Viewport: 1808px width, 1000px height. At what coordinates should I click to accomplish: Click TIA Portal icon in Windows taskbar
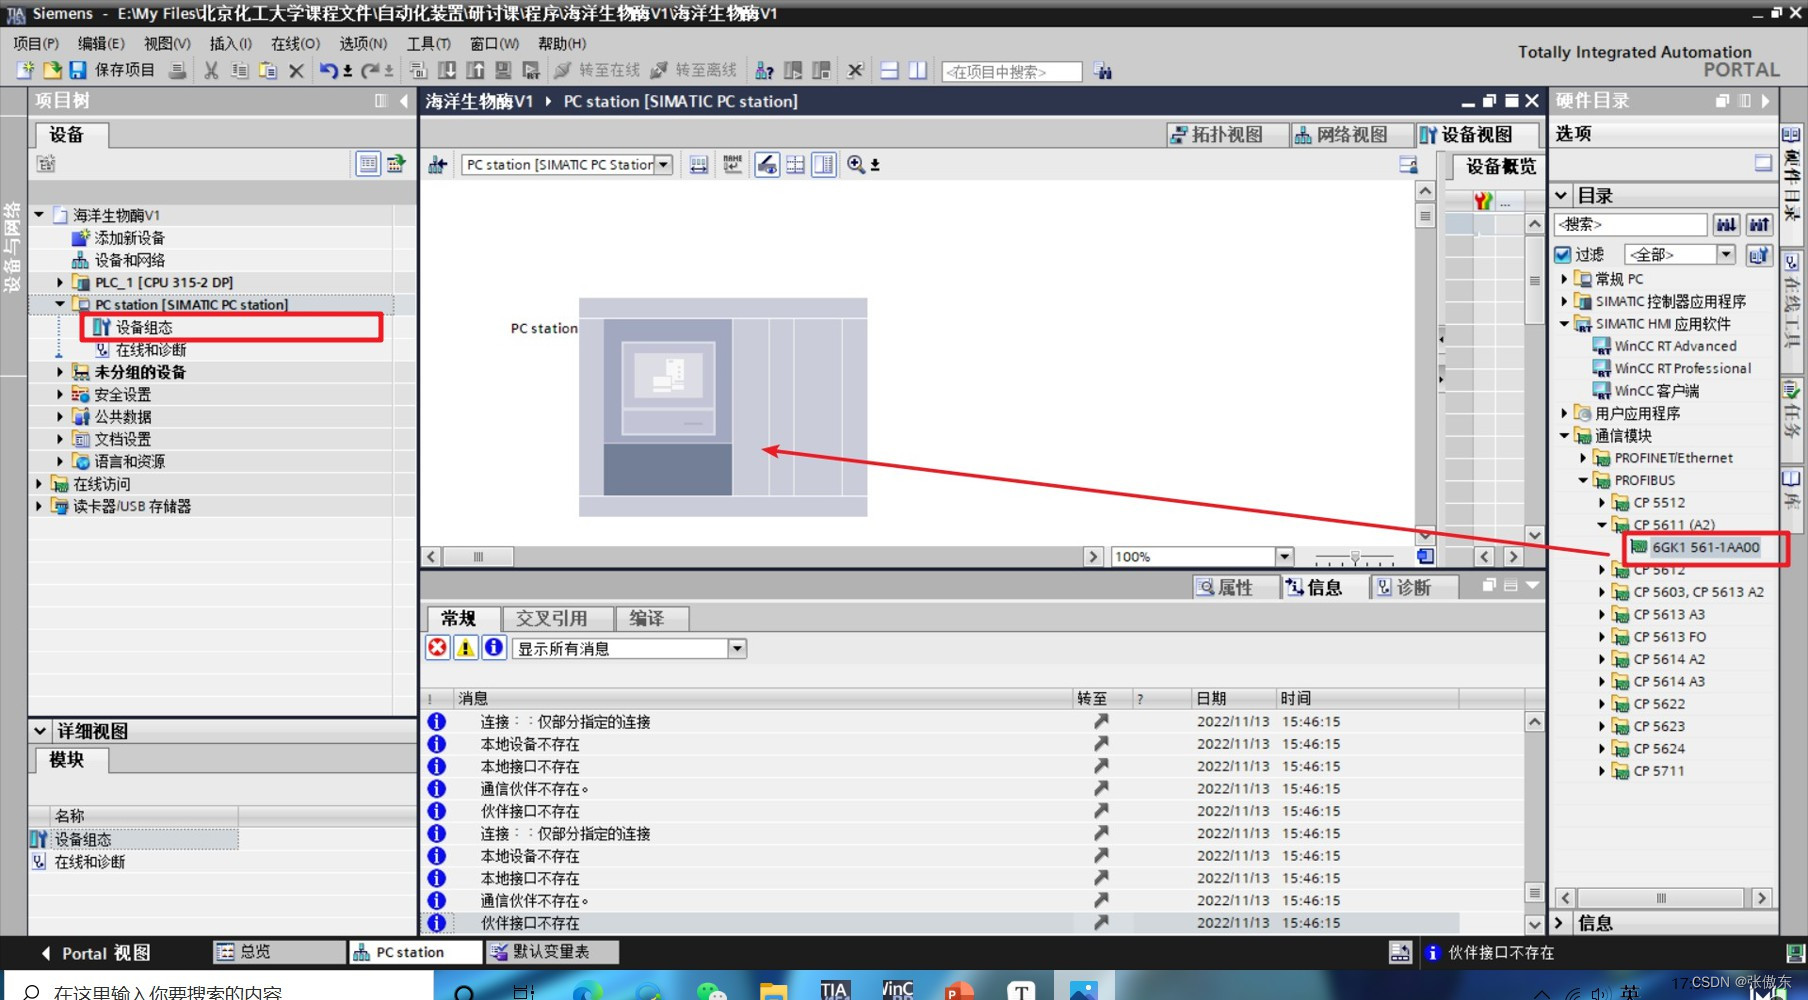tap(834, 989)
